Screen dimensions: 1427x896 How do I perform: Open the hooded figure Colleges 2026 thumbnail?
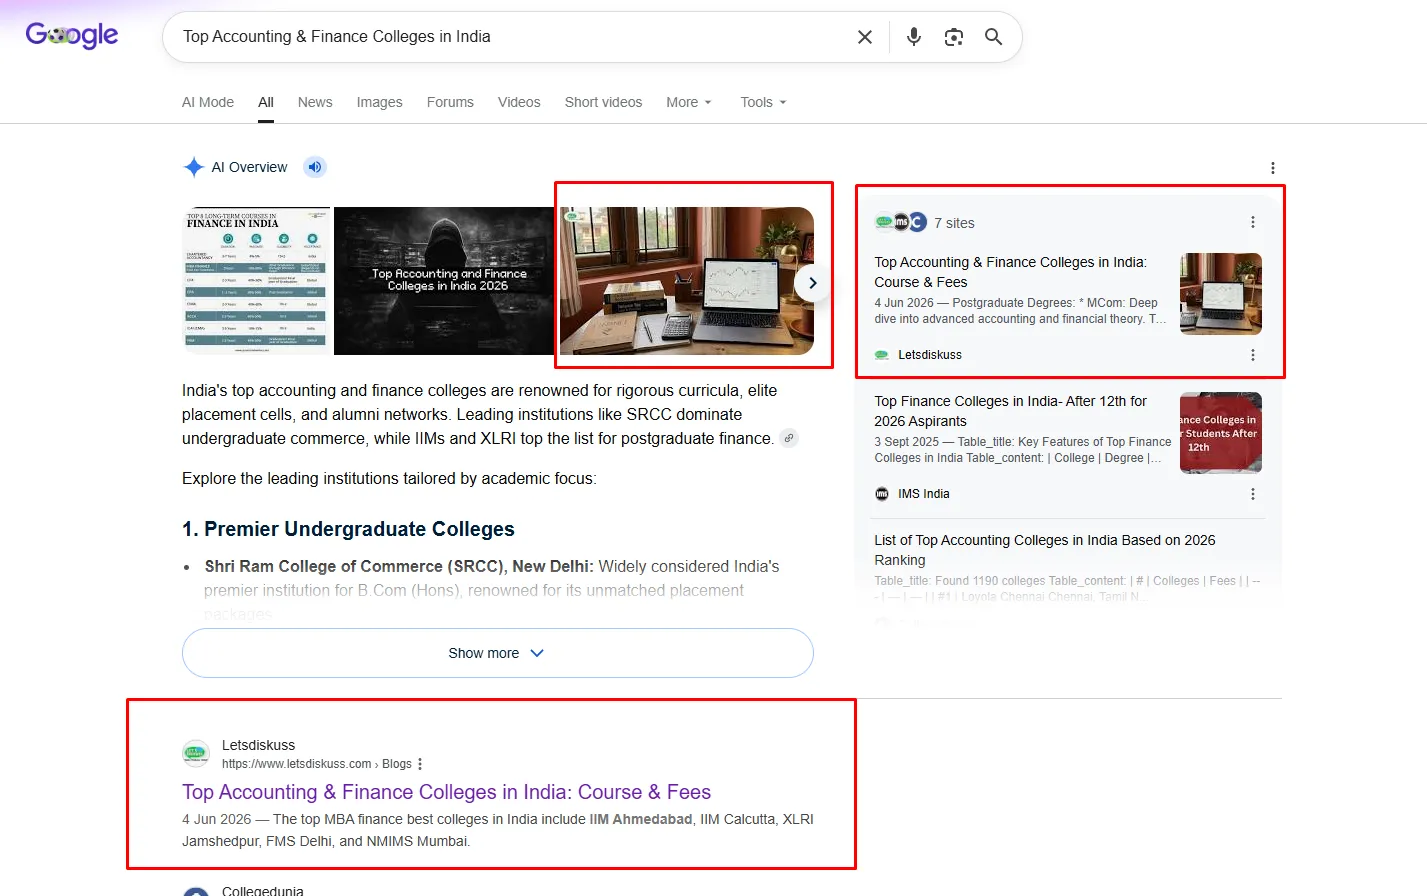[444, 281]
